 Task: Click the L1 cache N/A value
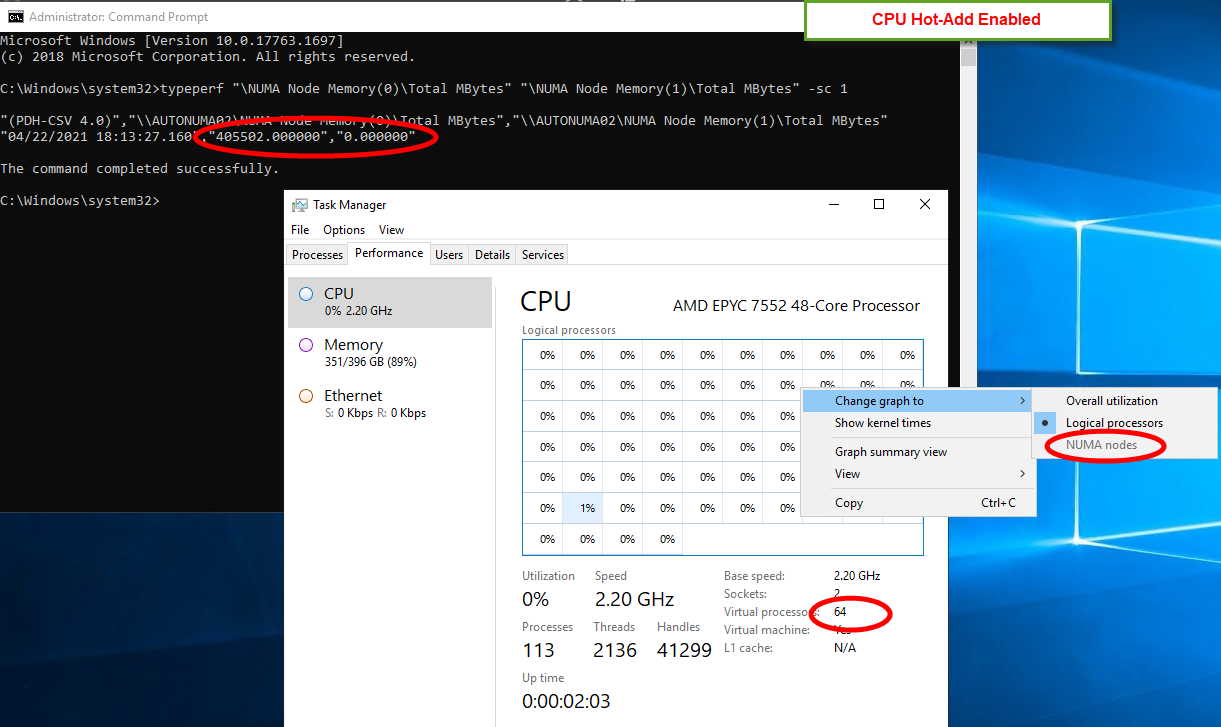coord(845,648)
